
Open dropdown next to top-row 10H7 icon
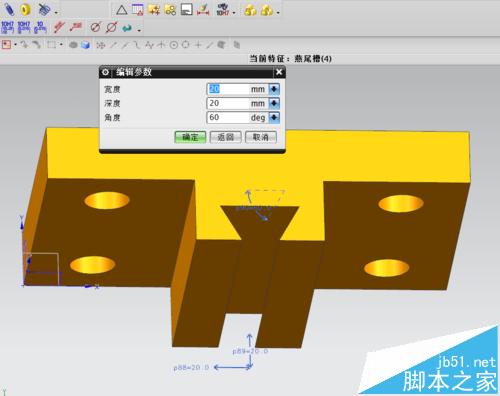234,13
